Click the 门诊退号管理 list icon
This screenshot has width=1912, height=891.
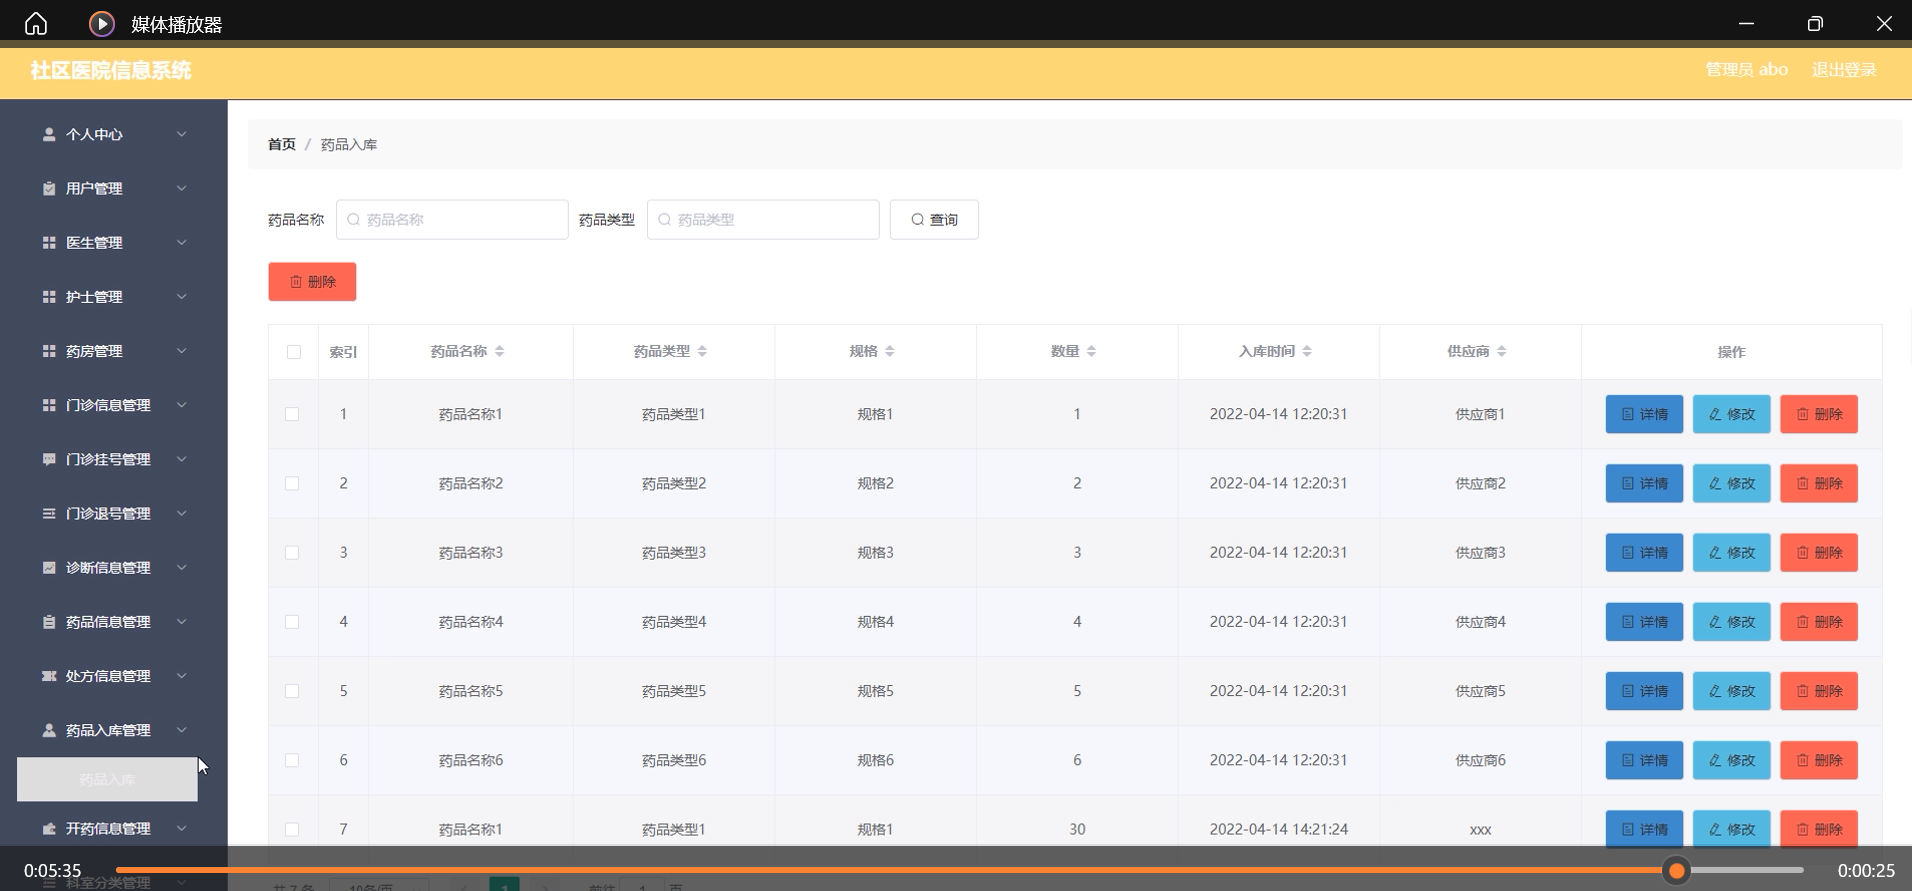[x=49, y=513]
